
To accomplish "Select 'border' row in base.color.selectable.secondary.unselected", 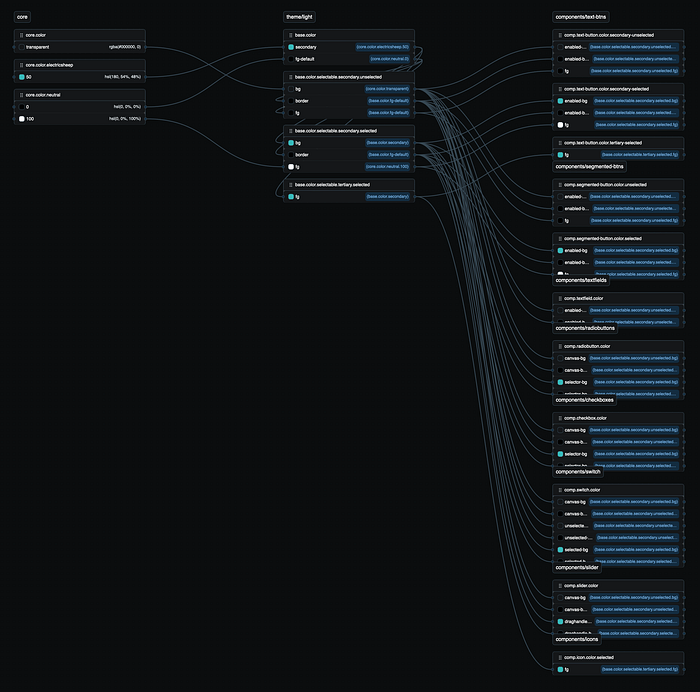I will [x=349, y=101].
